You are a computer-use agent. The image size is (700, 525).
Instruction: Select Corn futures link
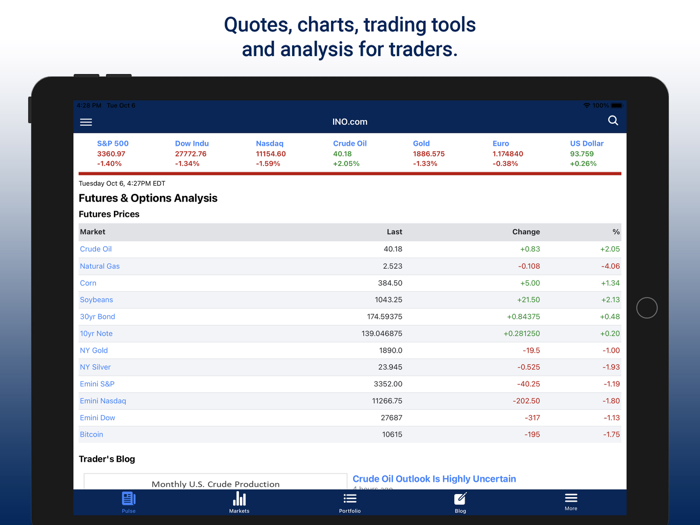tap(88, 283)
